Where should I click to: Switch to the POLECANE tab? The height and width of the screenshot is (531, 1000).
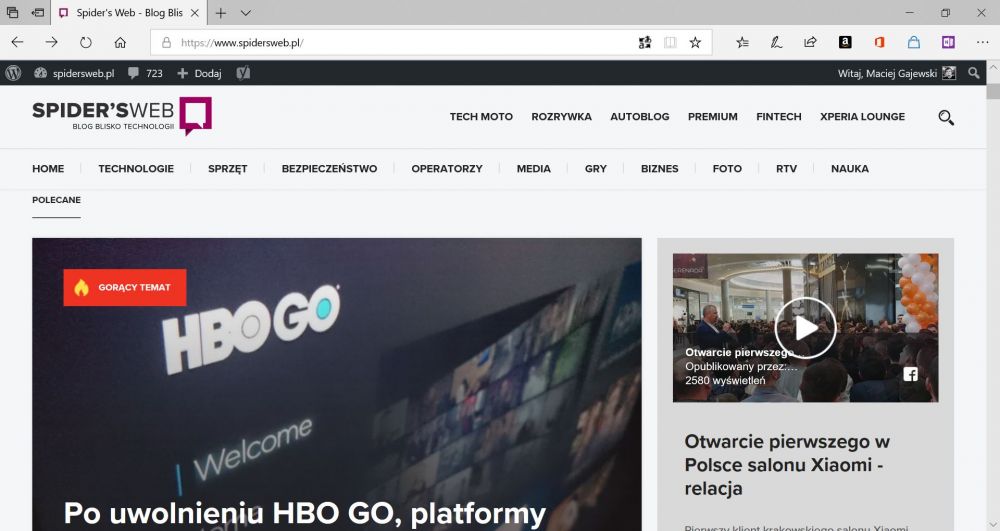[56, 200]
